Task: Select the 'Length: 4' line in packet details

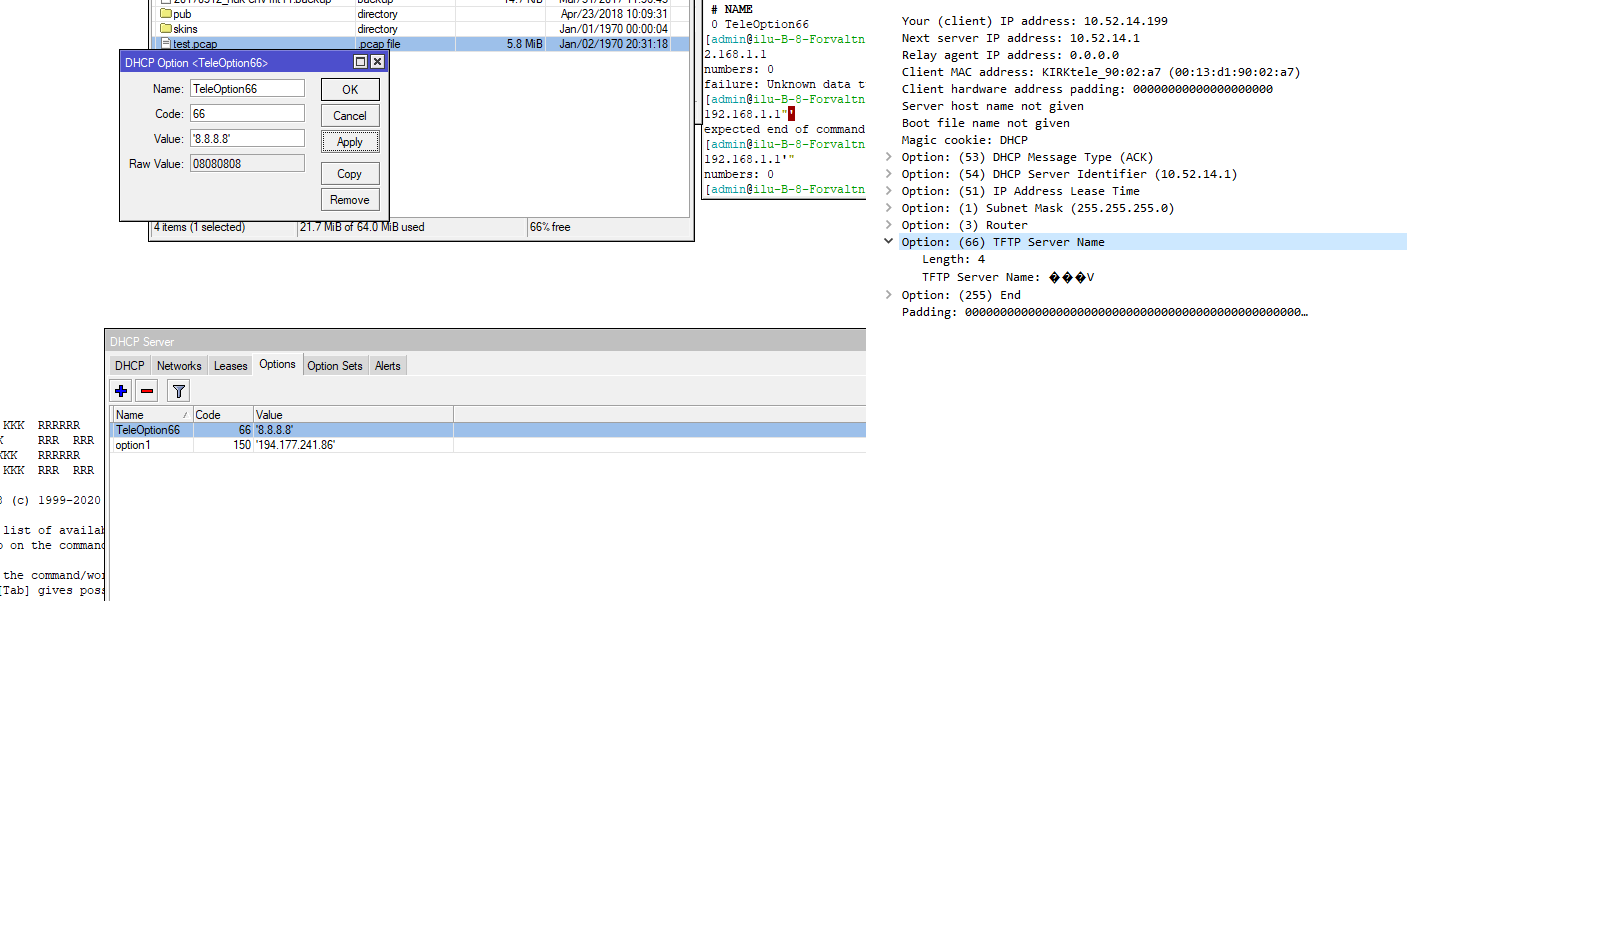Action: coord(953,259)
